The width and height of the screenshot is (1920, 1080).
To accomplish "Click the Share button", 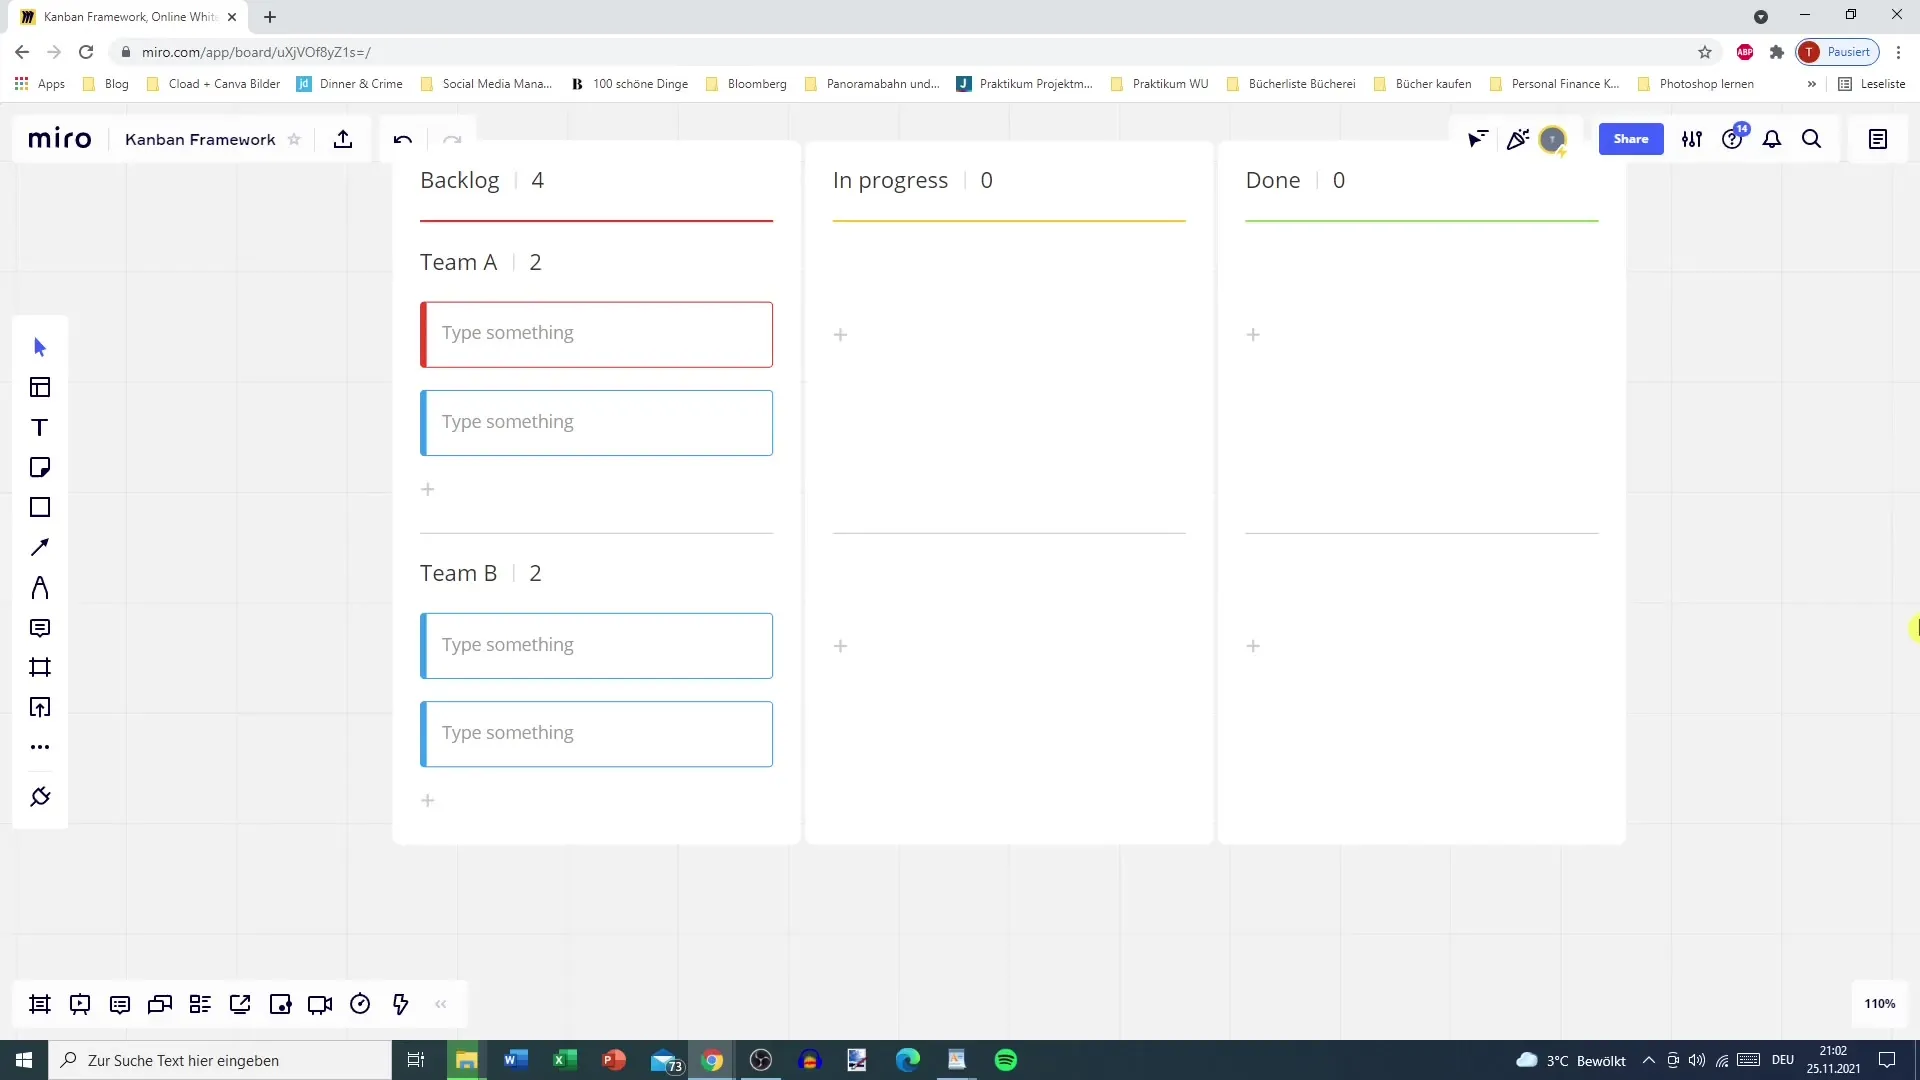I will [1631, 140].
